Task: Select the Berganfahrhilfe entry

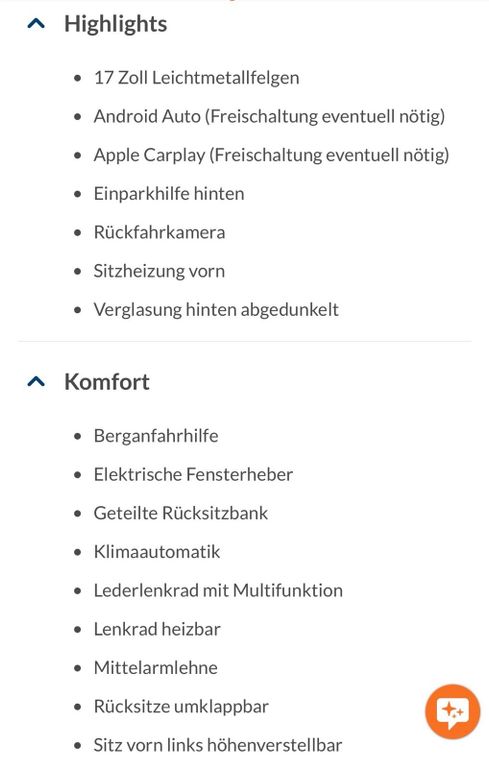Action: (156, 436)
